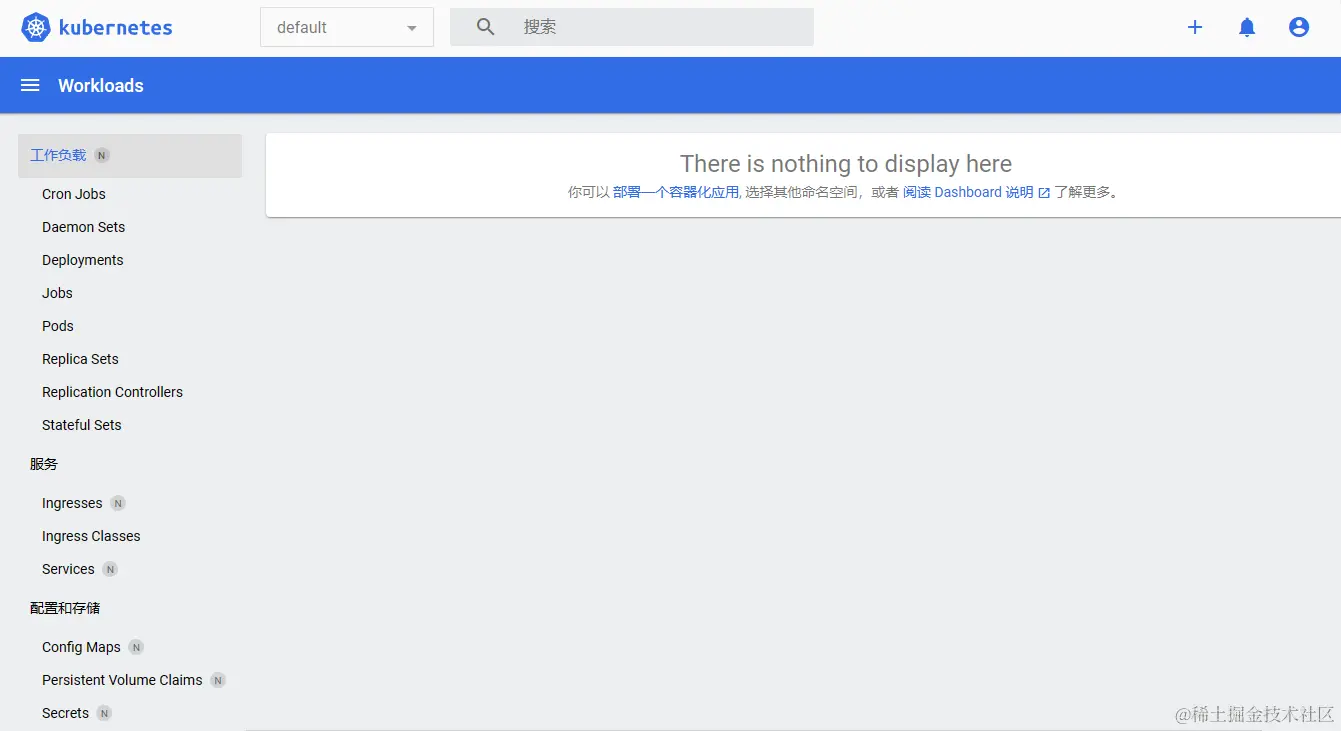Open Config Maps in the sidebar
The width and height of the screenshot is (1341, 731).
[x=81, y=647]
